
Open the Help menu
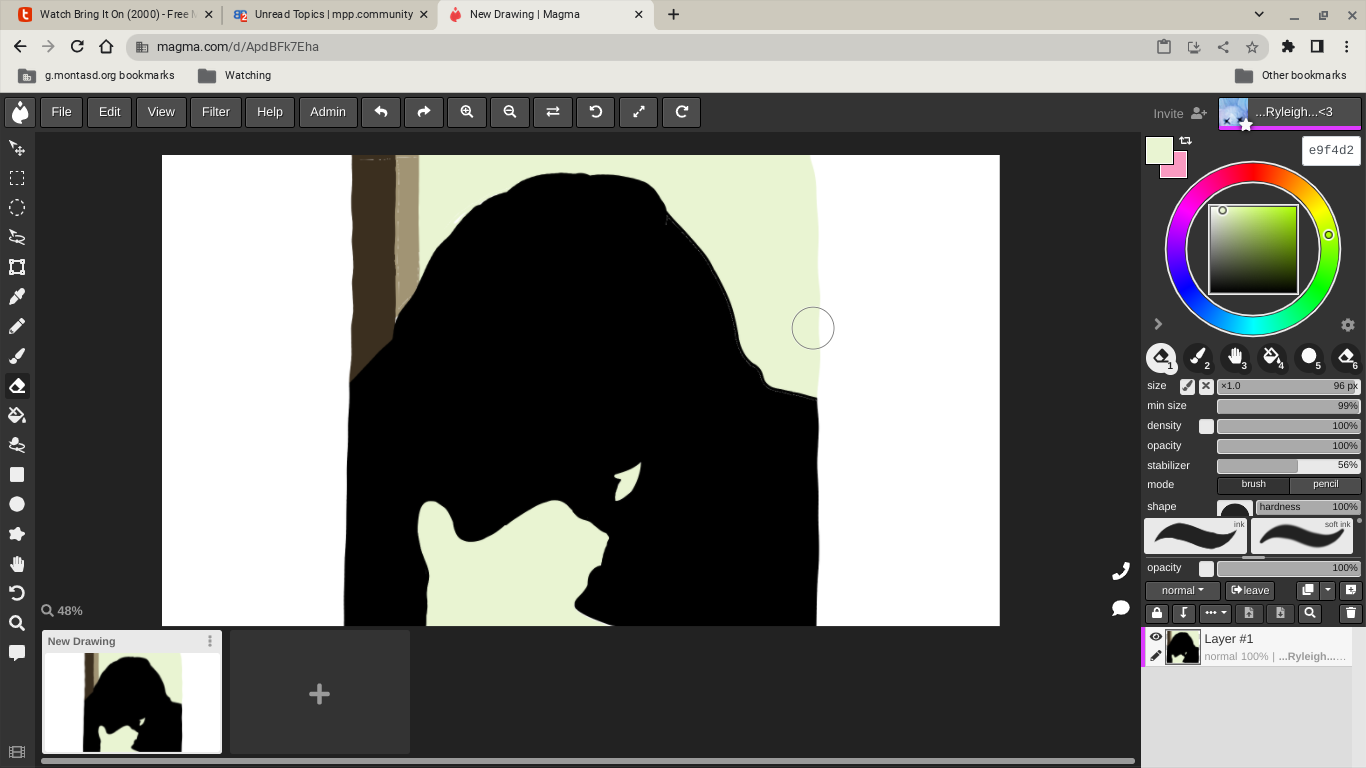270,112
